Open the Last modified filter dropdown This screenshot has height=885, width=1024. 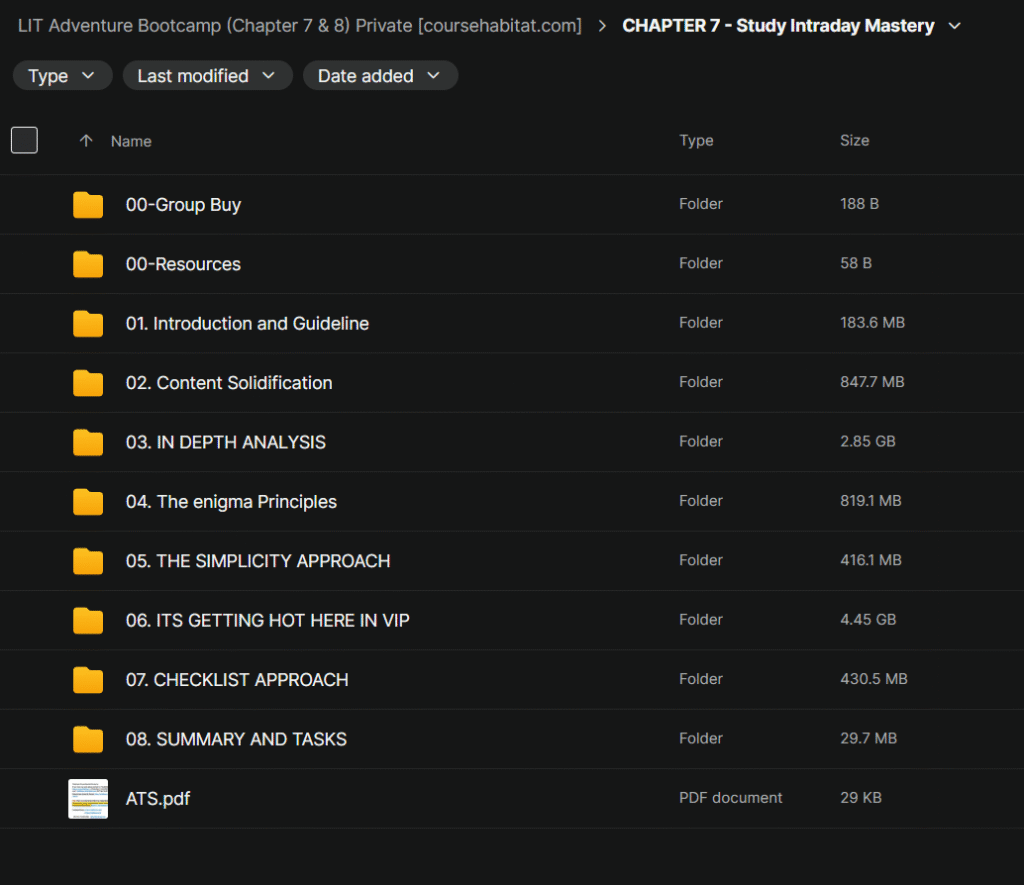coord(207,76)
